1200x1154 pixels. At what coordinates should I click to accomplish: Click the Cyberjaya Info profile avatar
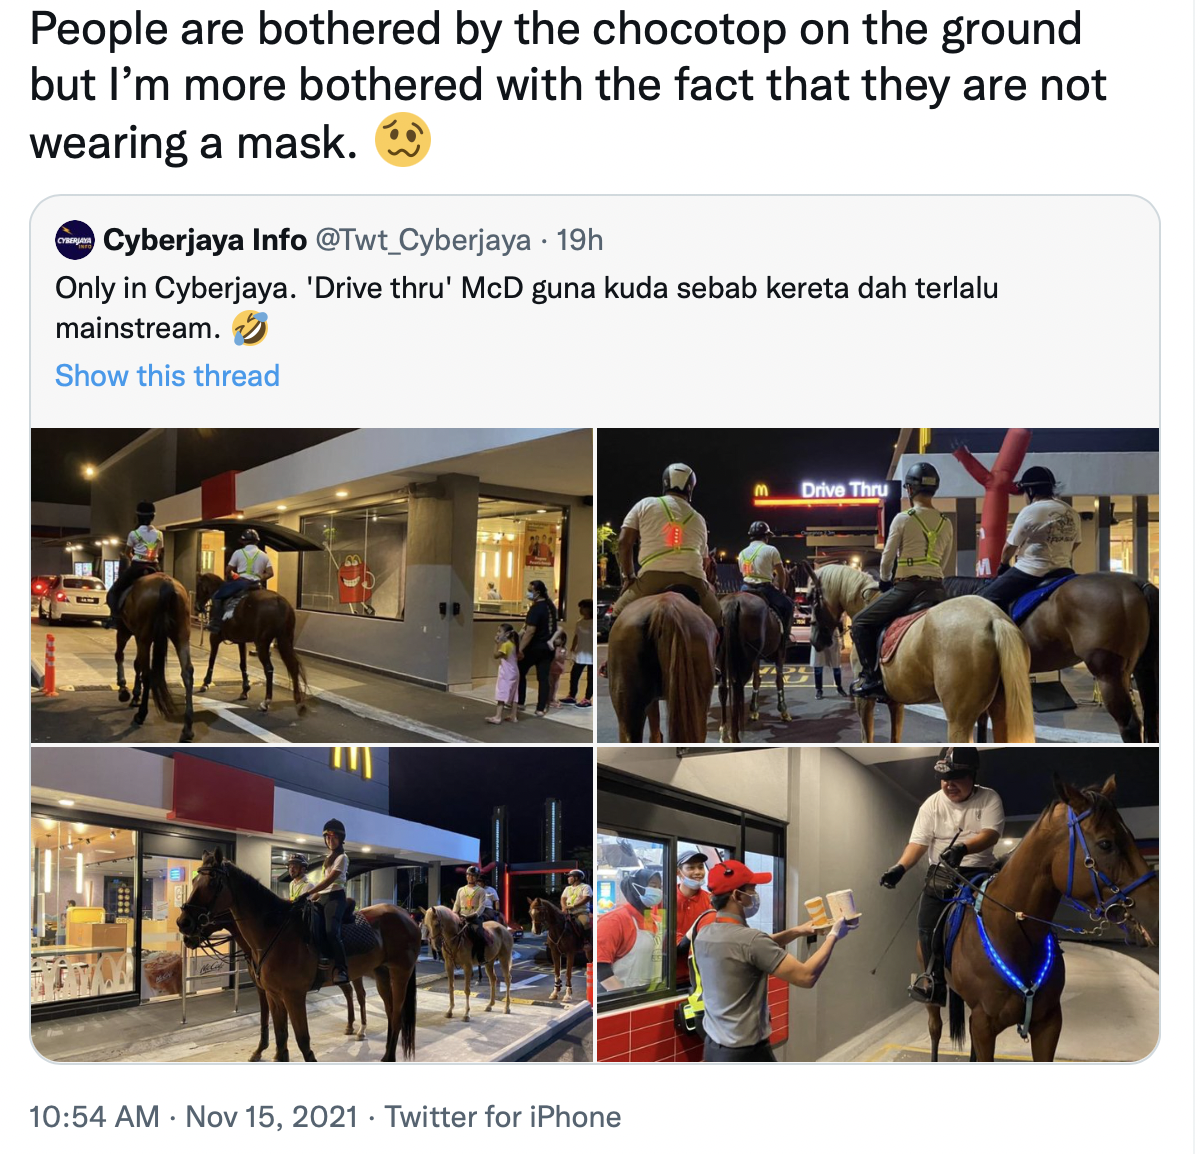(76, 240)
